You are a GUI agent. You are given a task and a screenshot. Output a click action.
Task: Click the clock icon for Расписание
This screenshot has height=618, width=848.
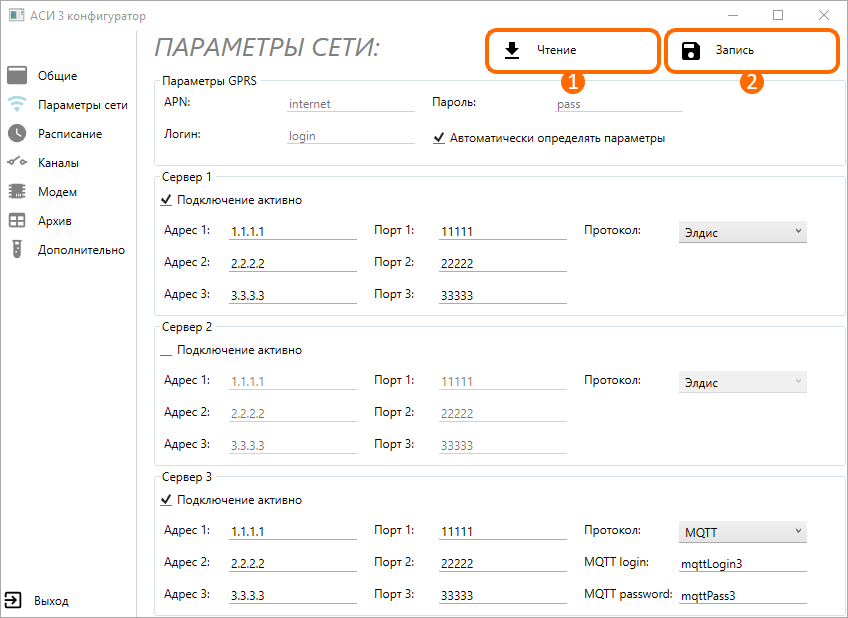(17, 133)
